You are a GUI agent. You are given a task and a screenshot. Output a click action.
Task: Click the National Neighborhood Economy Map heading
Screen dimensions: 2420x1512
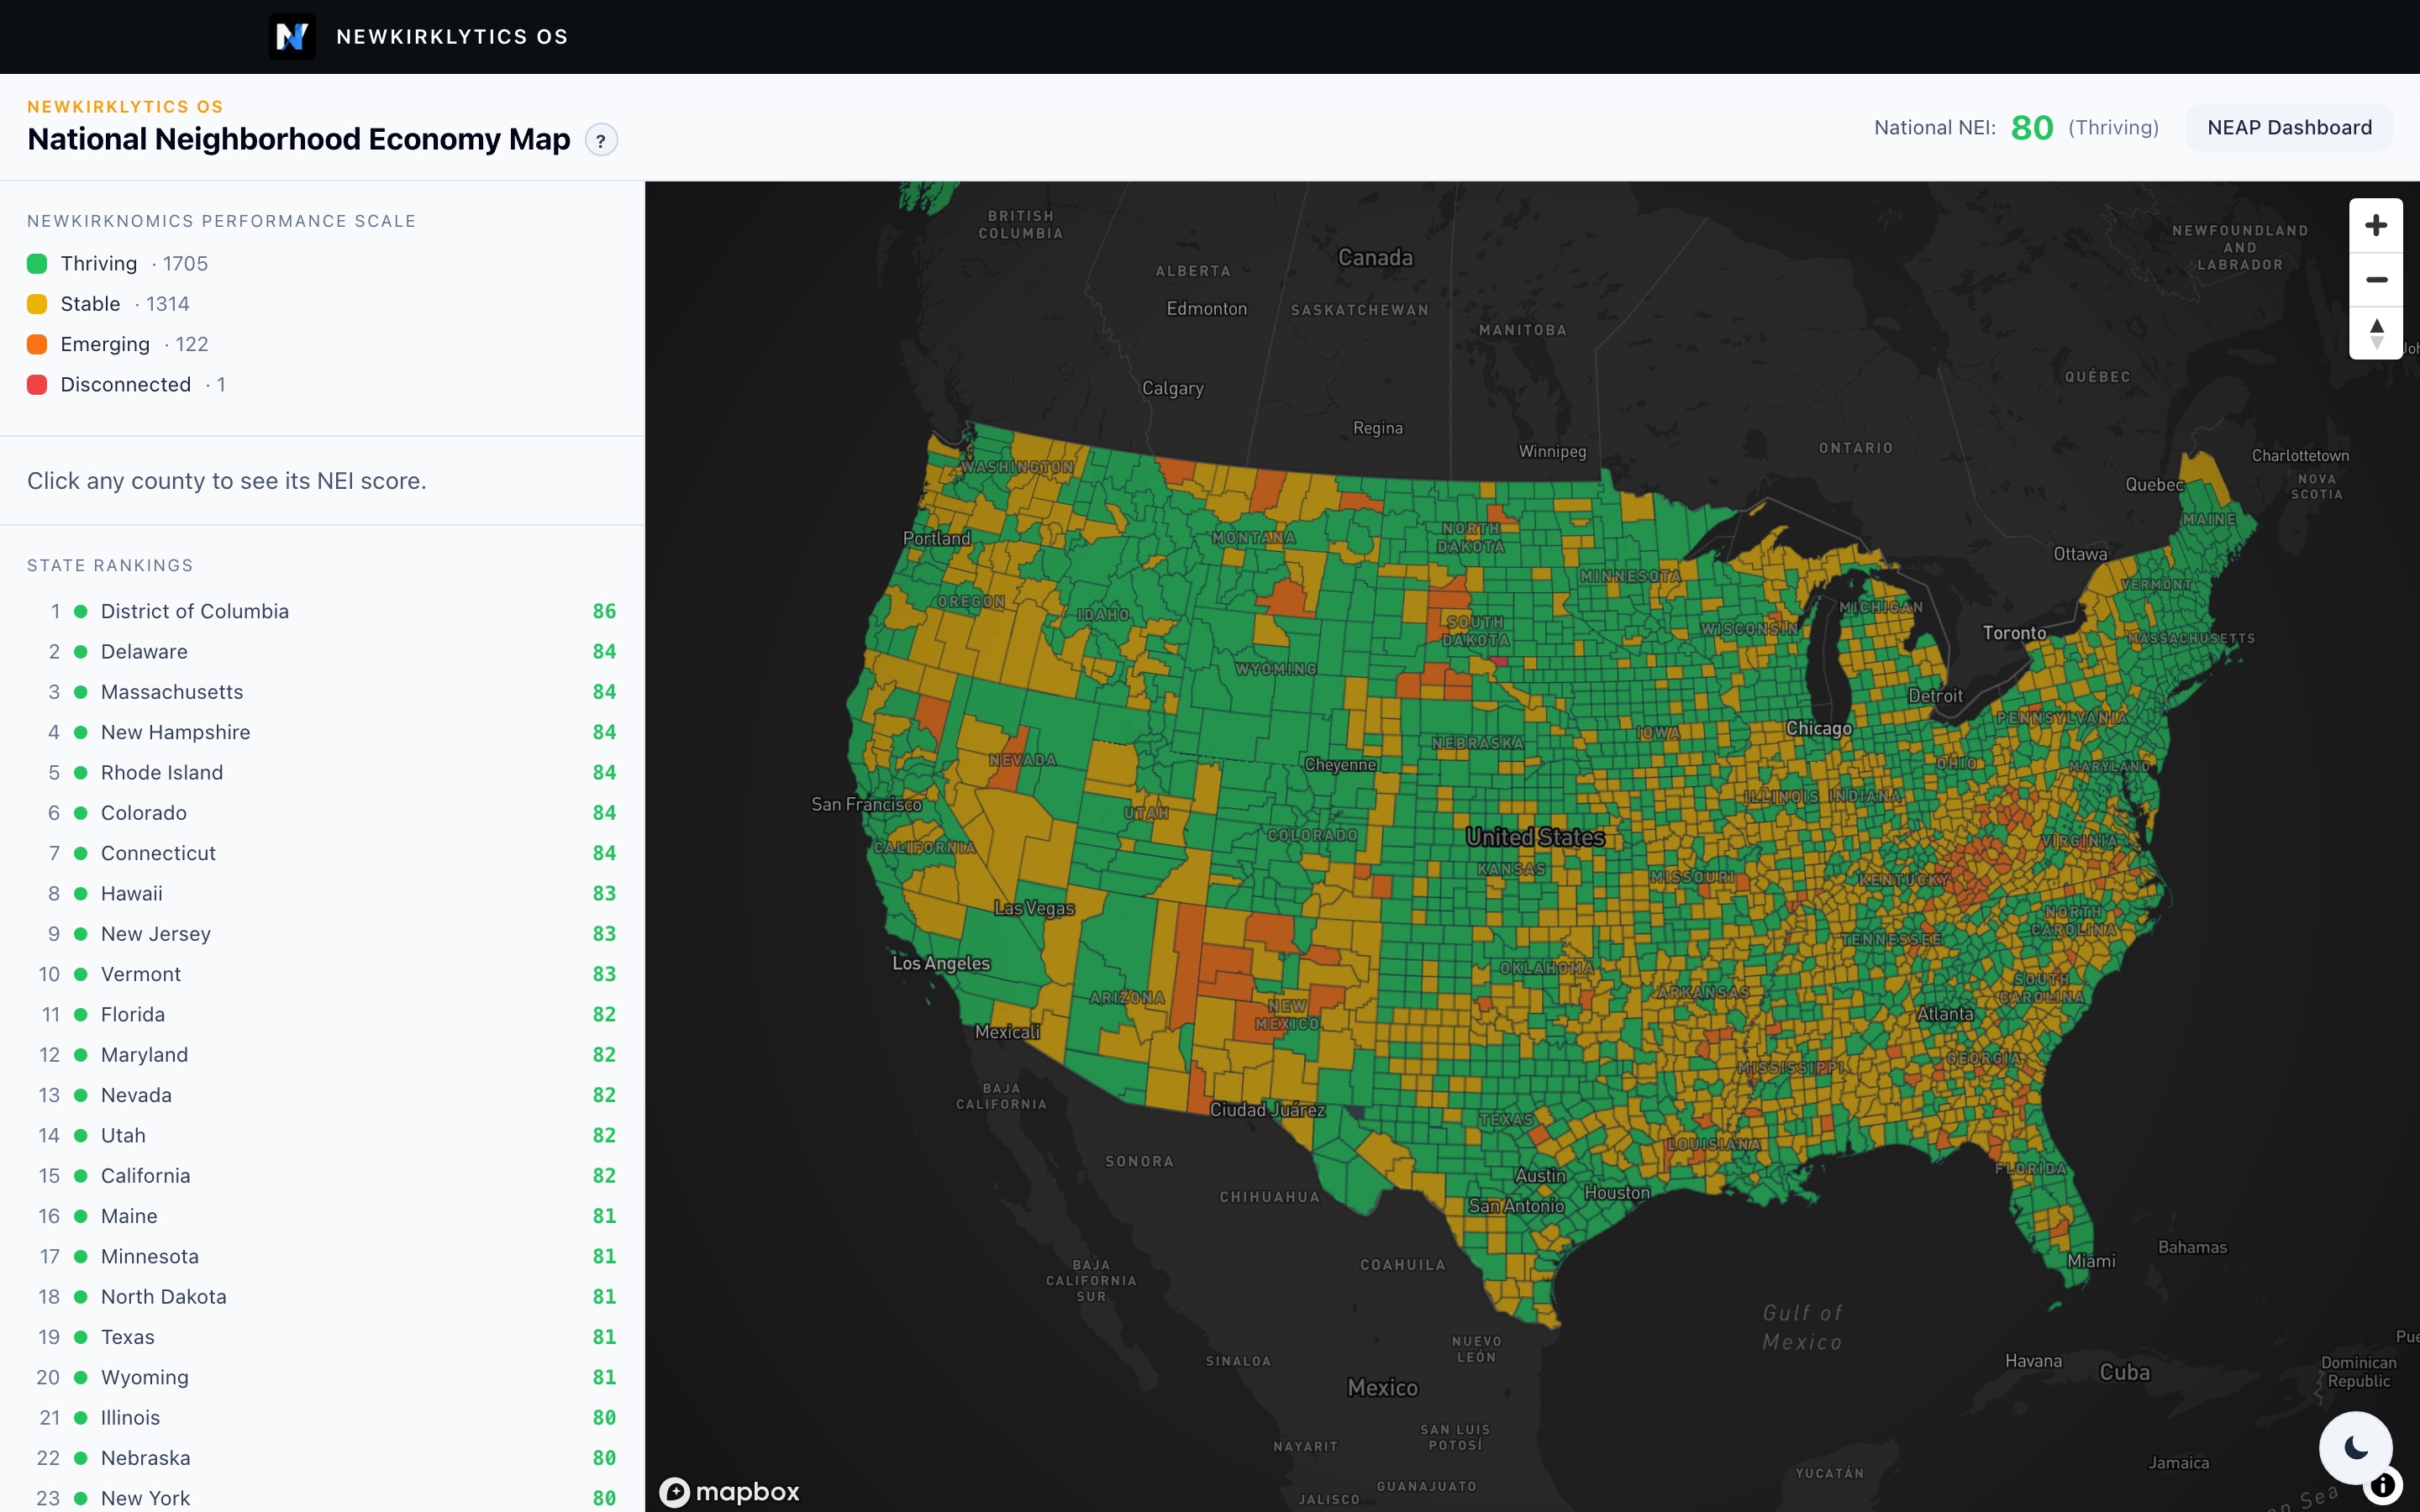point(299,139)
